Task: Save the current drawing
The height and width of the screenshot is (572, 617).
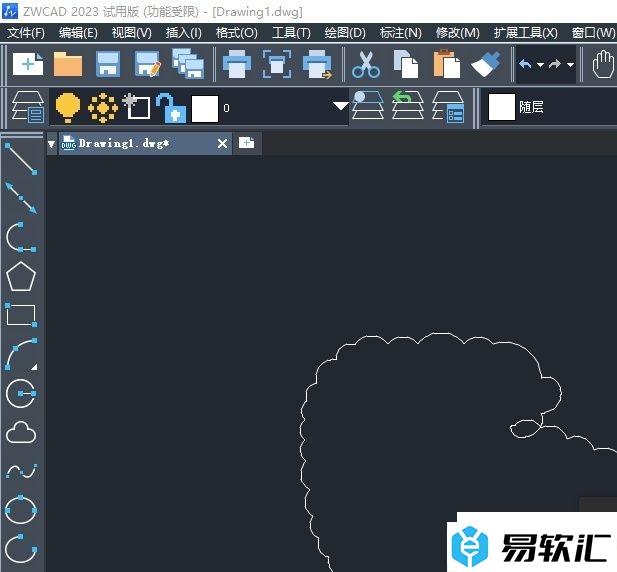Action: click(108, 64)
